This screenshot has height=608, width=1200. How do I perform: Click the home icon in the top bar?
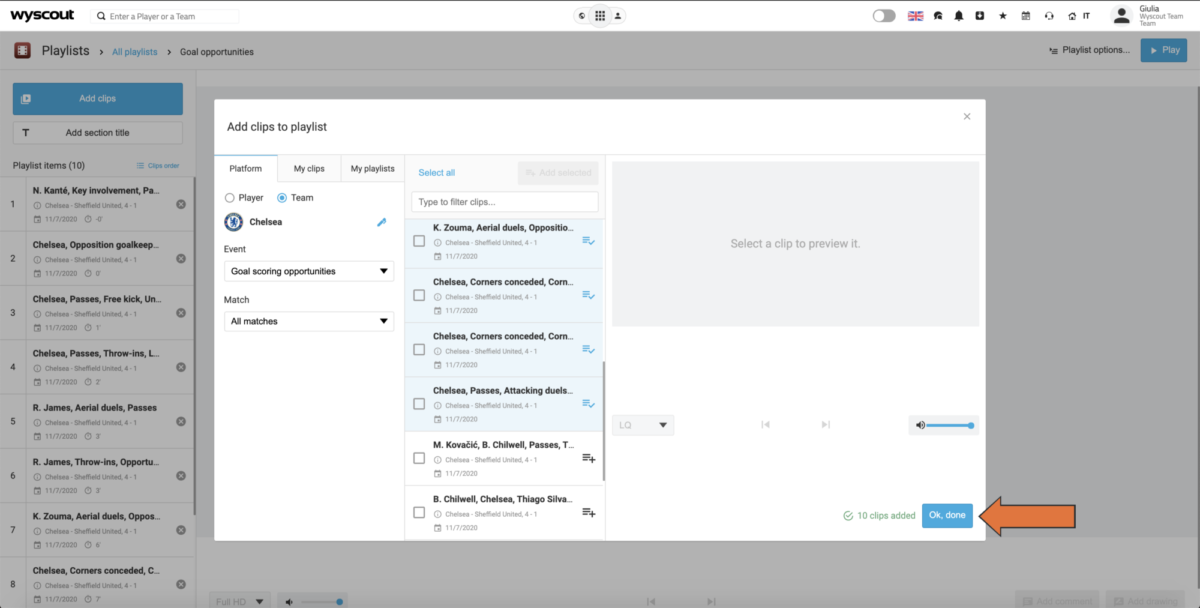1073,16
